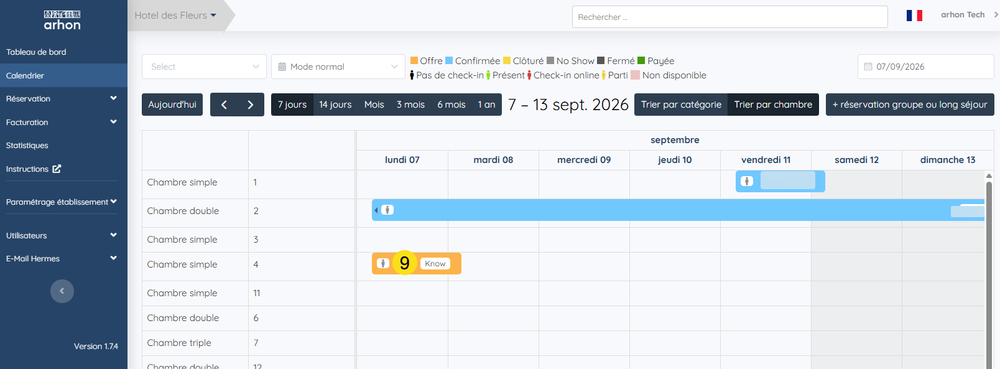
Task: Click room number 11 cell
Action: pyautogui.click(x=302, y=293)
